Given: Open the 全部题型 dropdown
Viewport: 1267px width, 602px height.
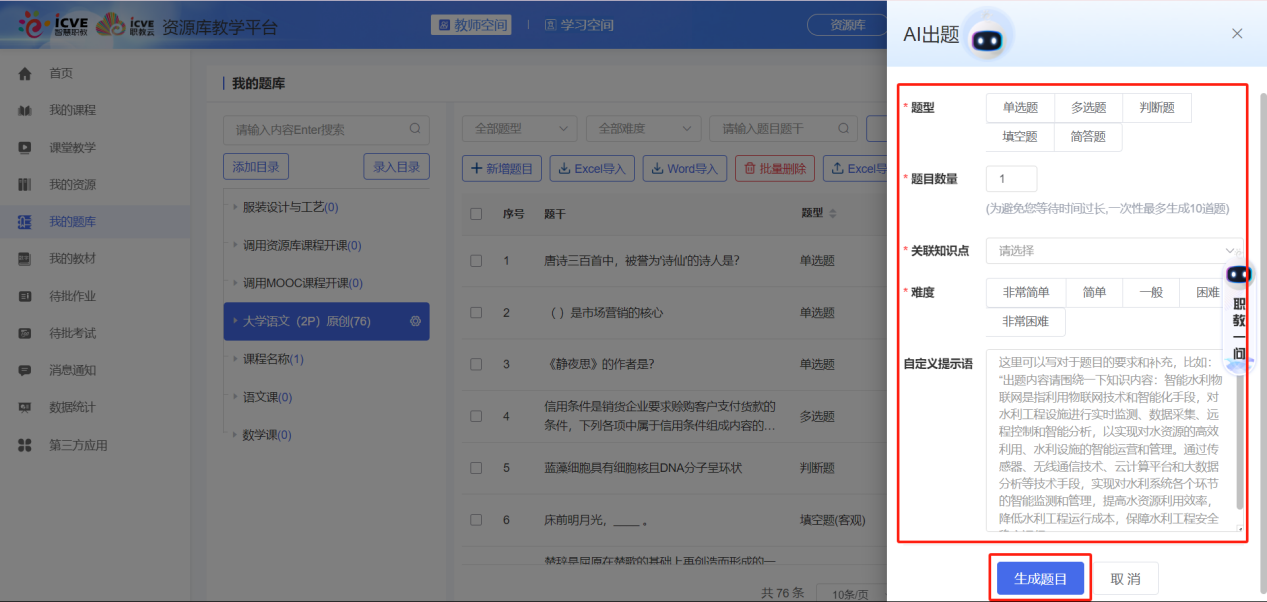Looking at the screenshot, I should [518, 128].
